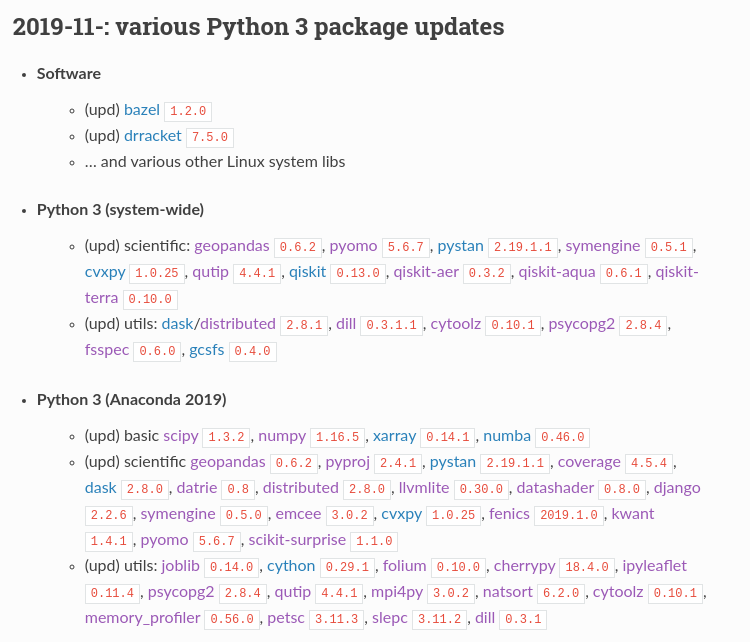Visit the xarray link
Screen dimensions: 750x642
395,436
